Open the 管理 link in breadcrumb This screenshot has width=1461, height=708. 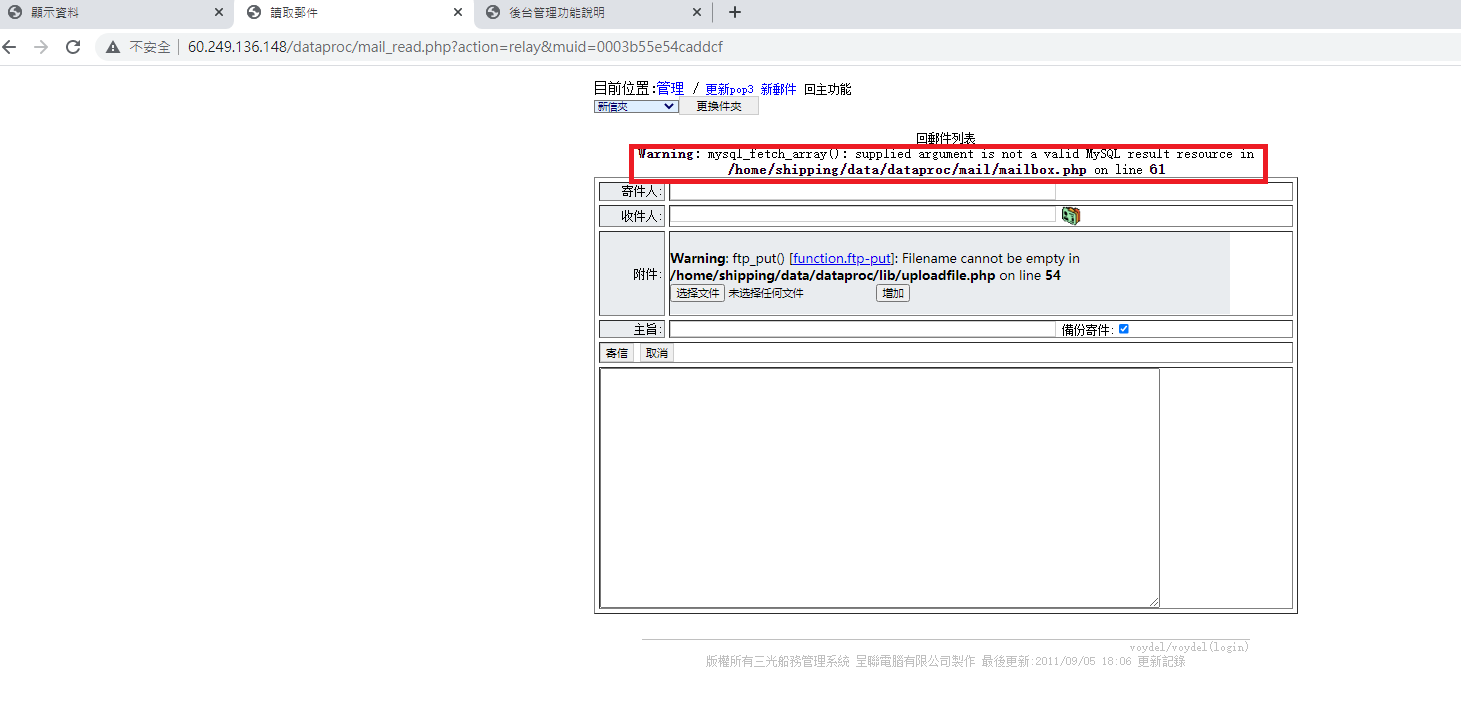tap(670, 89)
